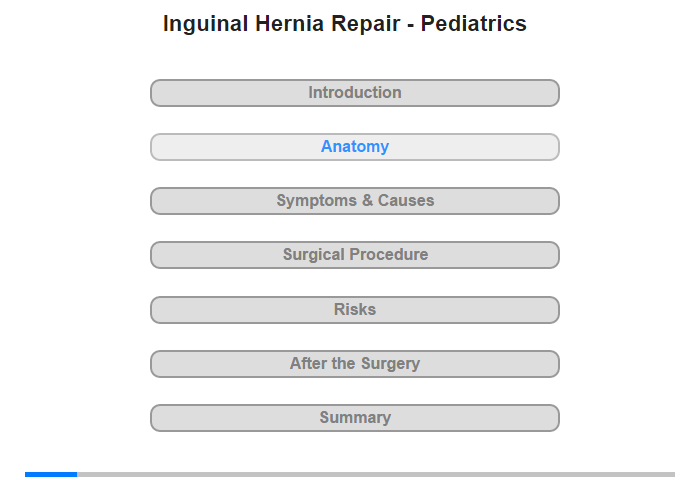The height and width of the screenshot is (480, 700).
Task: Click the middle of the lesson progress bar
Action: pos(350,474)
